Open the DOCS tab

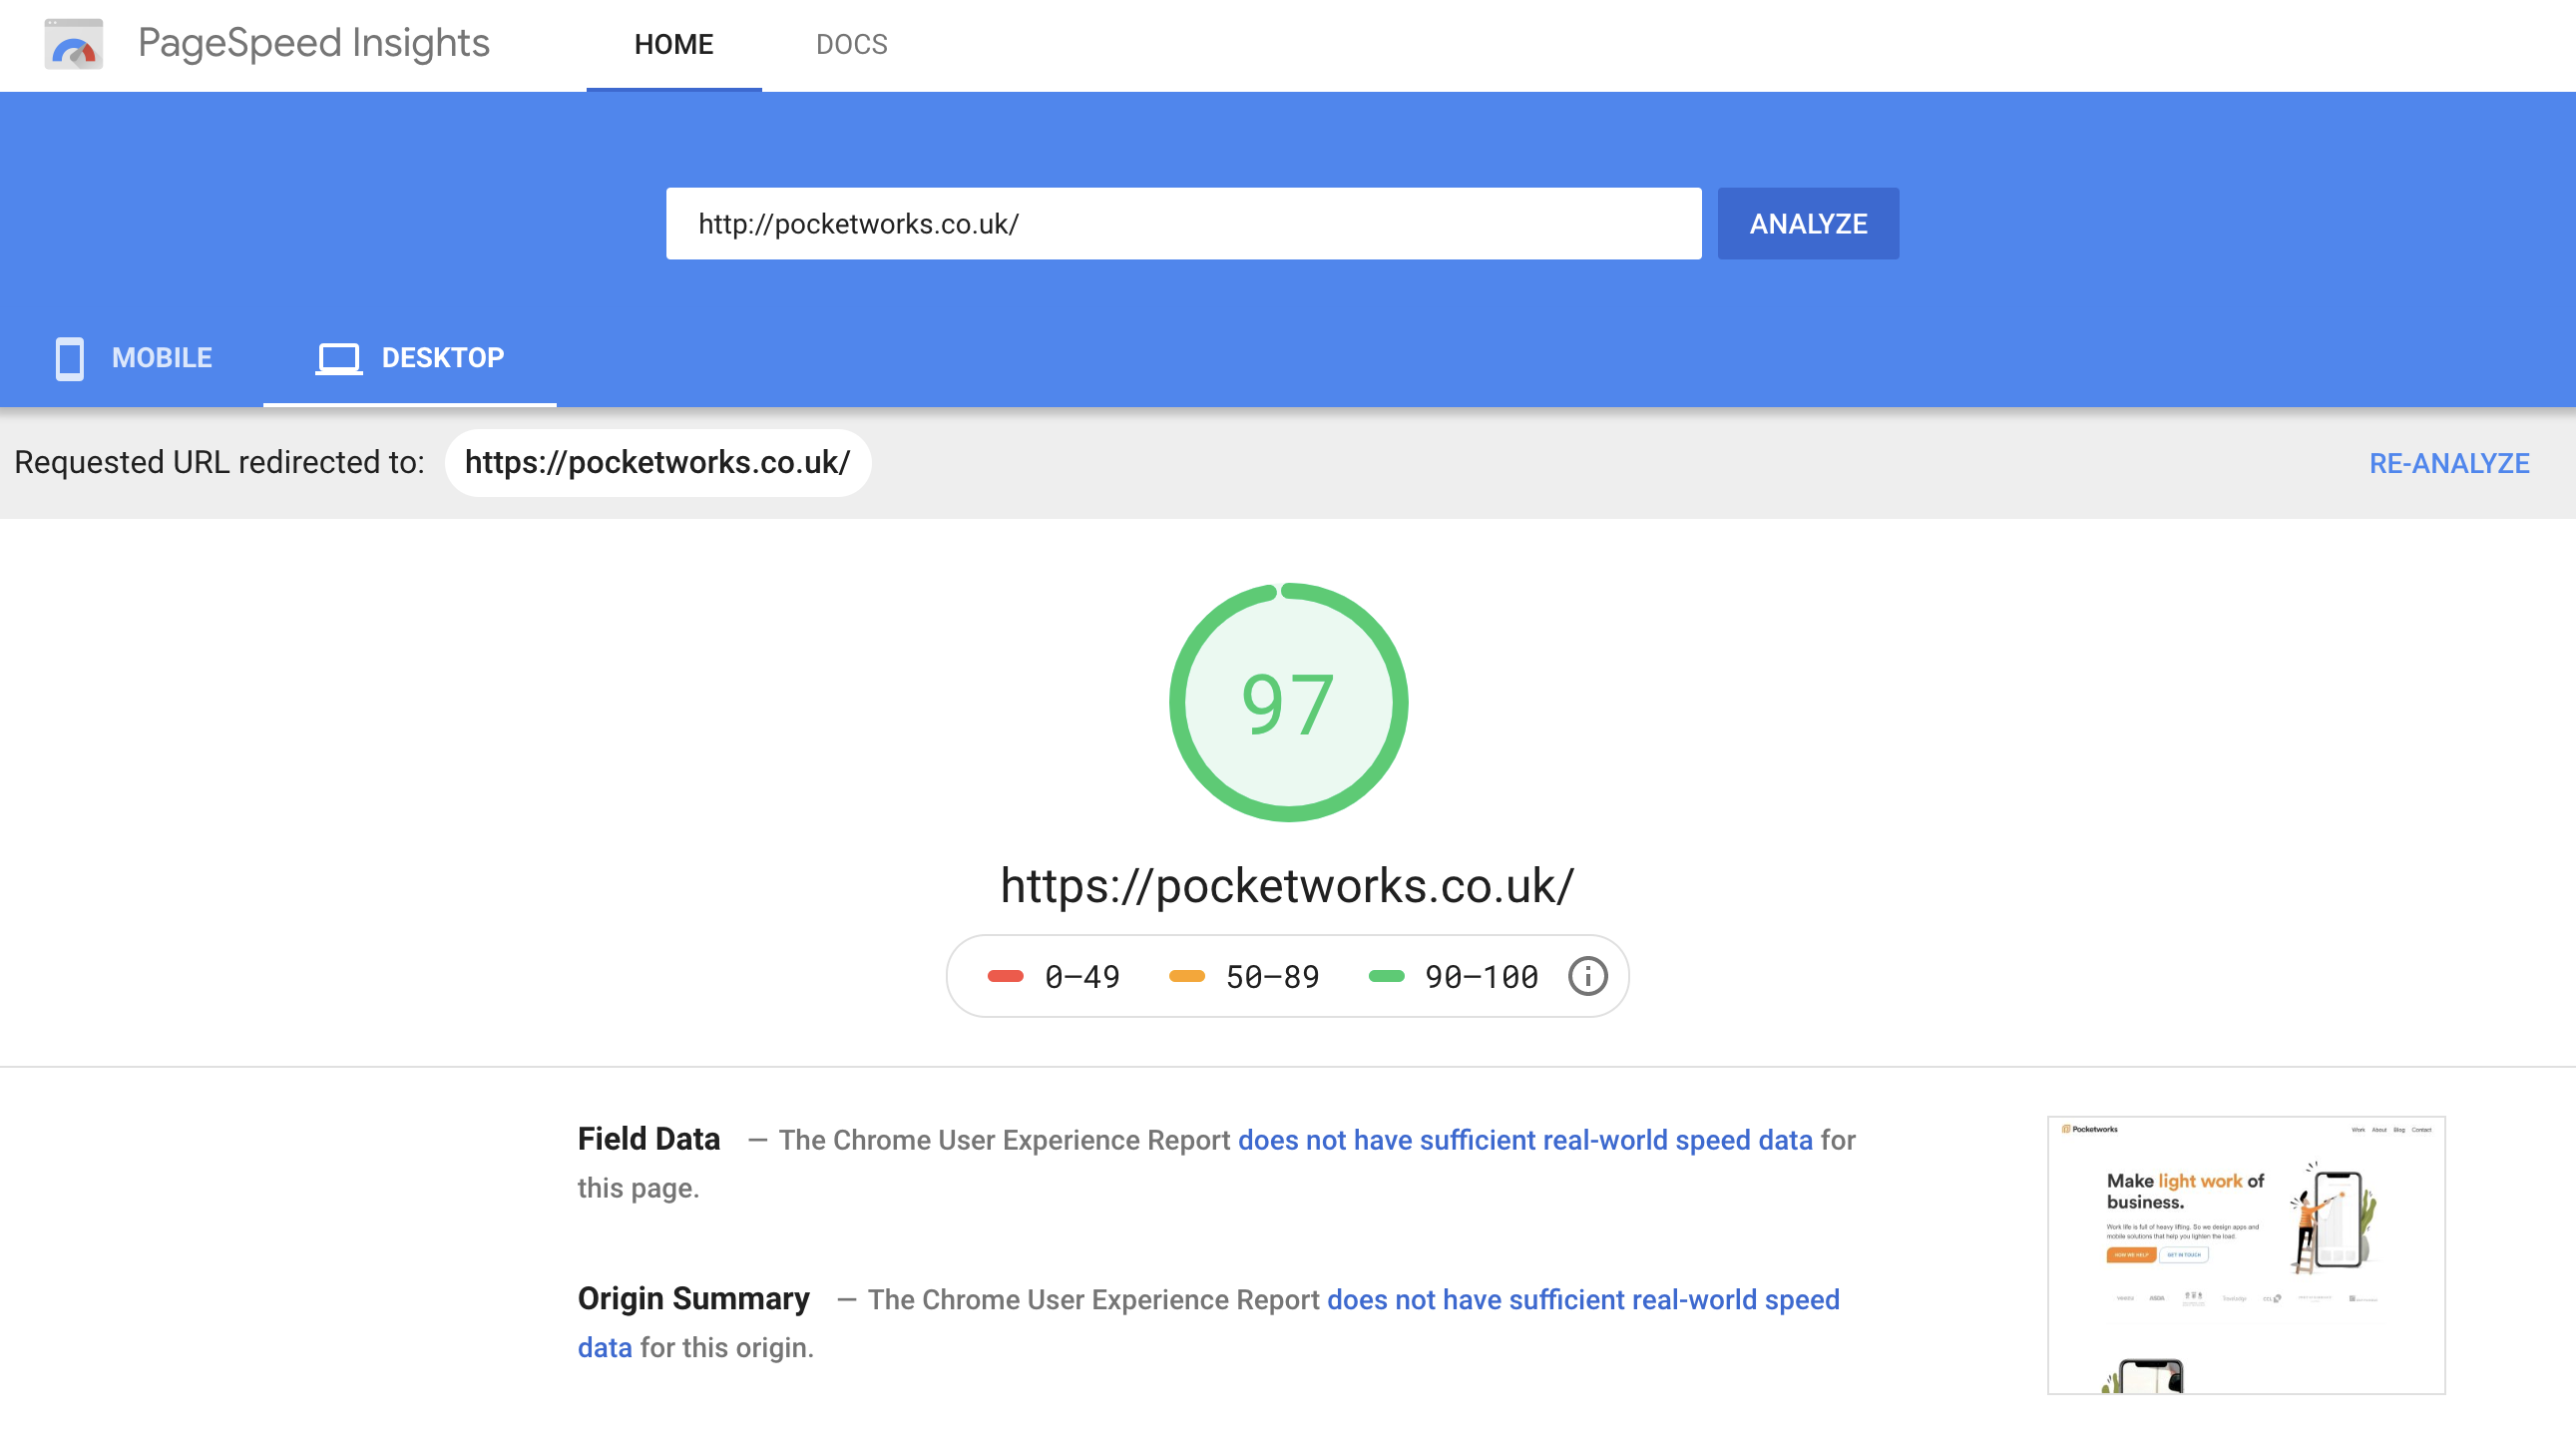point(851,45)
